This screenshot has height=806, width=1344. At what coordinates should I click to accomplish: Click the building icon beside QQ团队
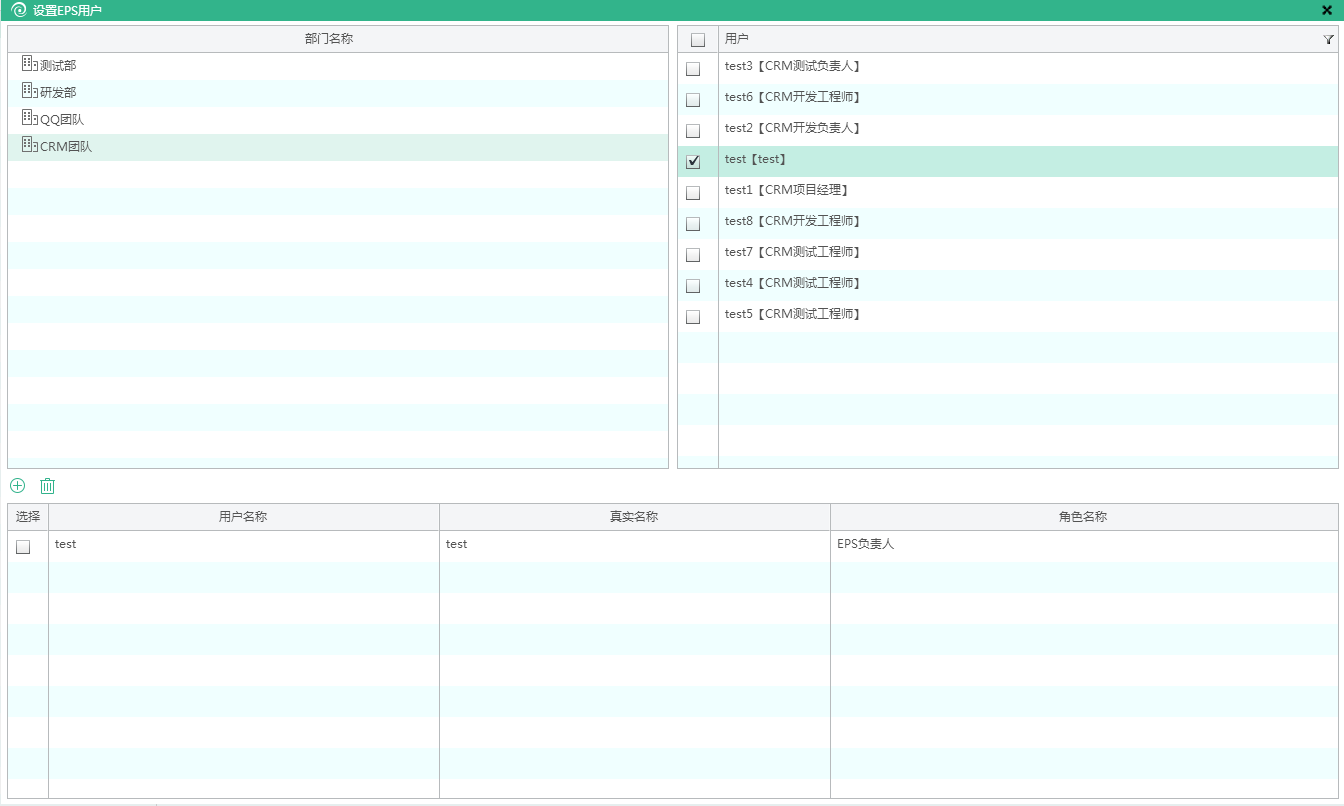click(29, 118)
